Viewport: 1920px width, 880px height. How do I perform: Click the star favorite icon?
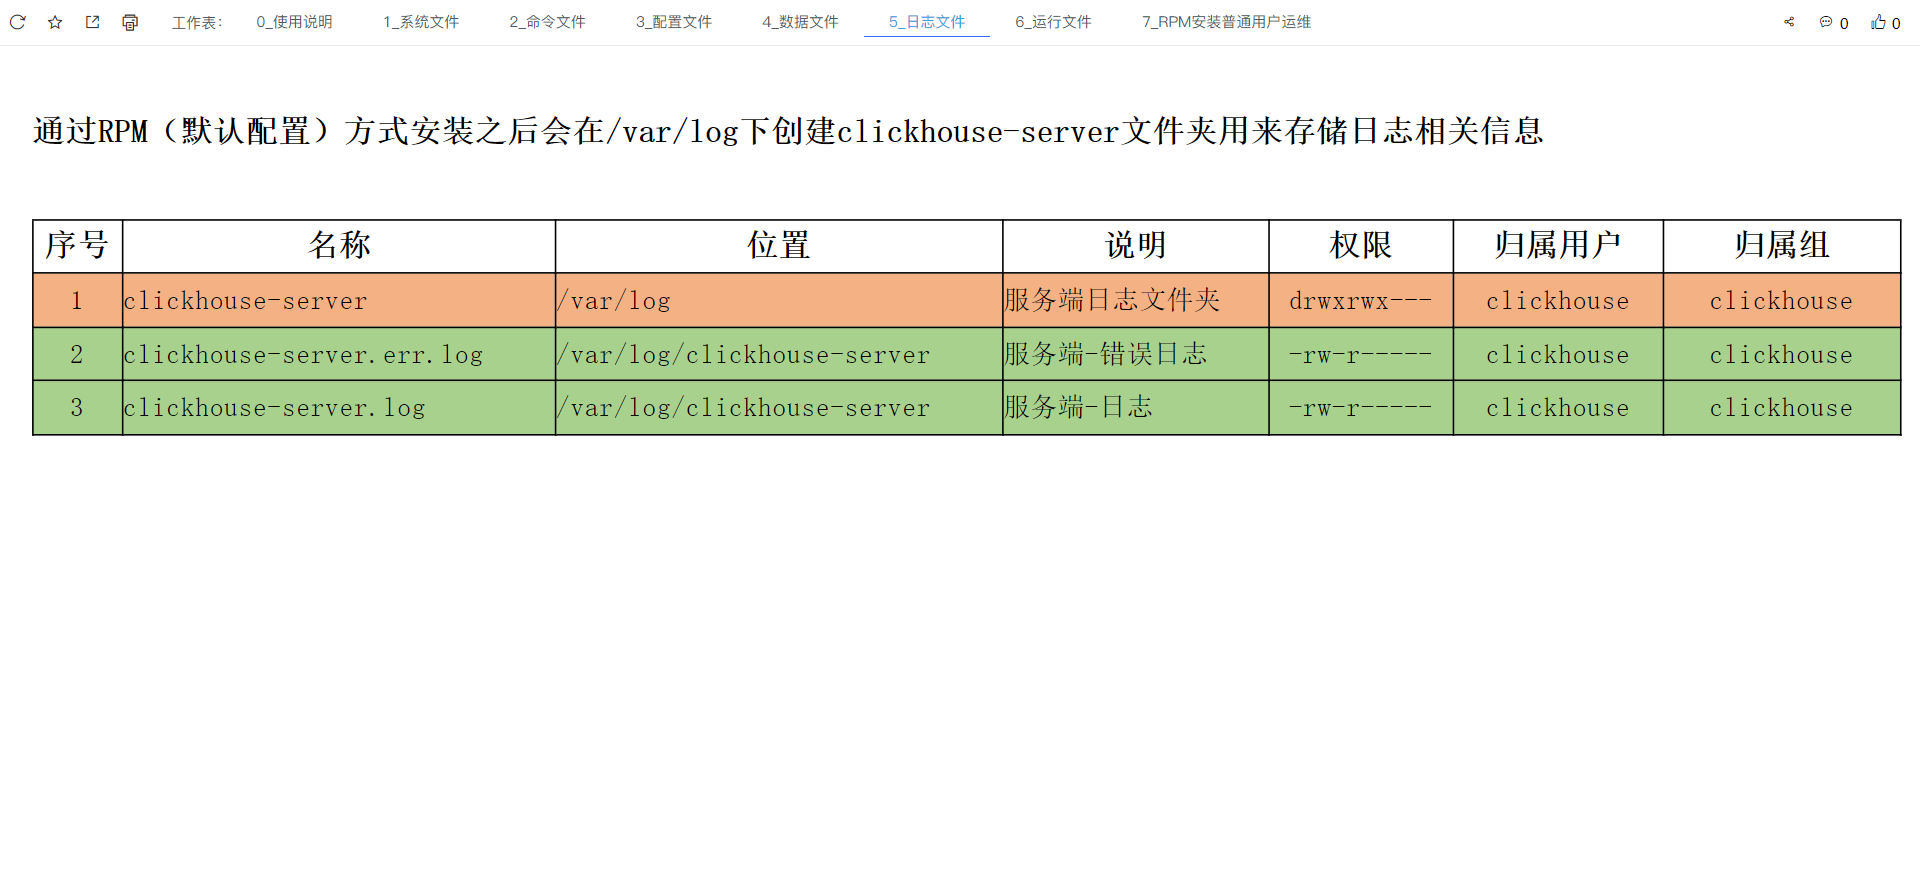click(55, 22)
